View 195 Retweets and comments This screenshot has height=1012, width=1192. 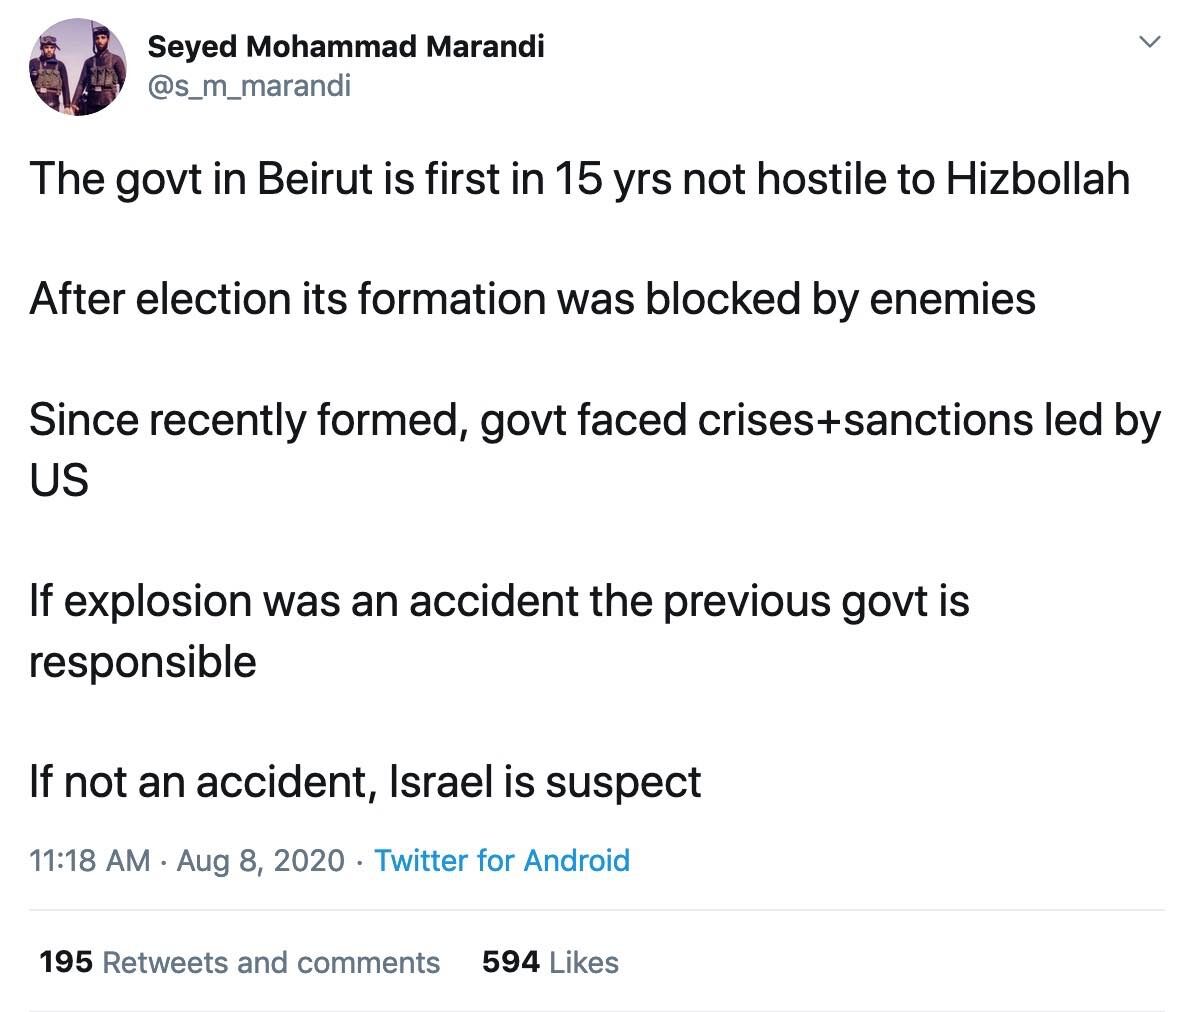click(x=239, y=962)
